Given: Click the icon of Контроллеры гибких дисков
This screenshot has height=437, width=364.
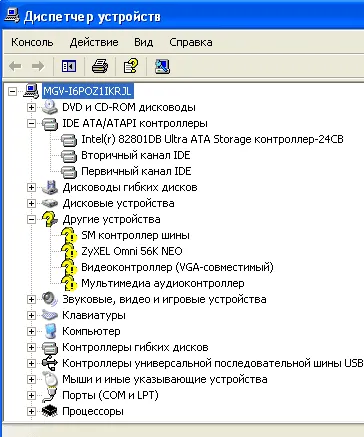Looking at the screenshot, I should click(x=50, y=348).
